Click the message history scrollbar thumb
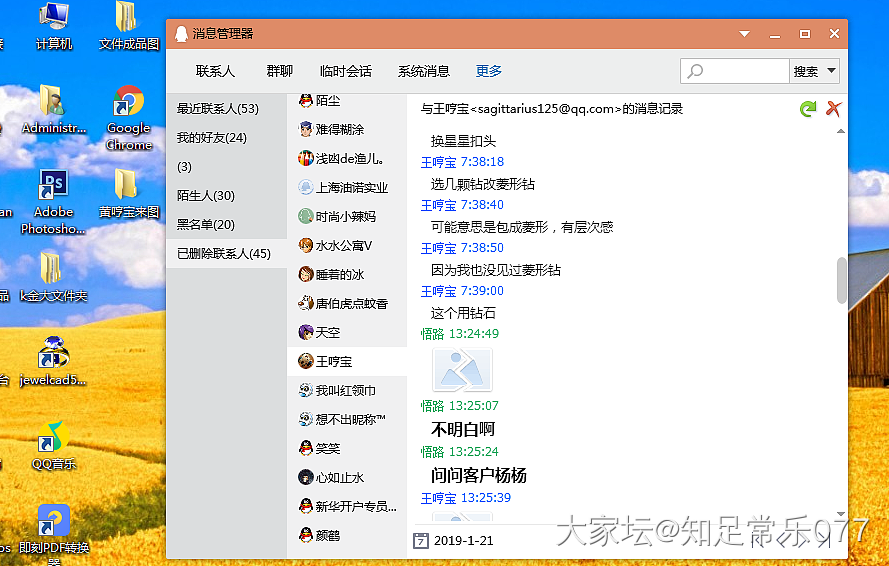 pyautogui.click(x=841, y=280)
